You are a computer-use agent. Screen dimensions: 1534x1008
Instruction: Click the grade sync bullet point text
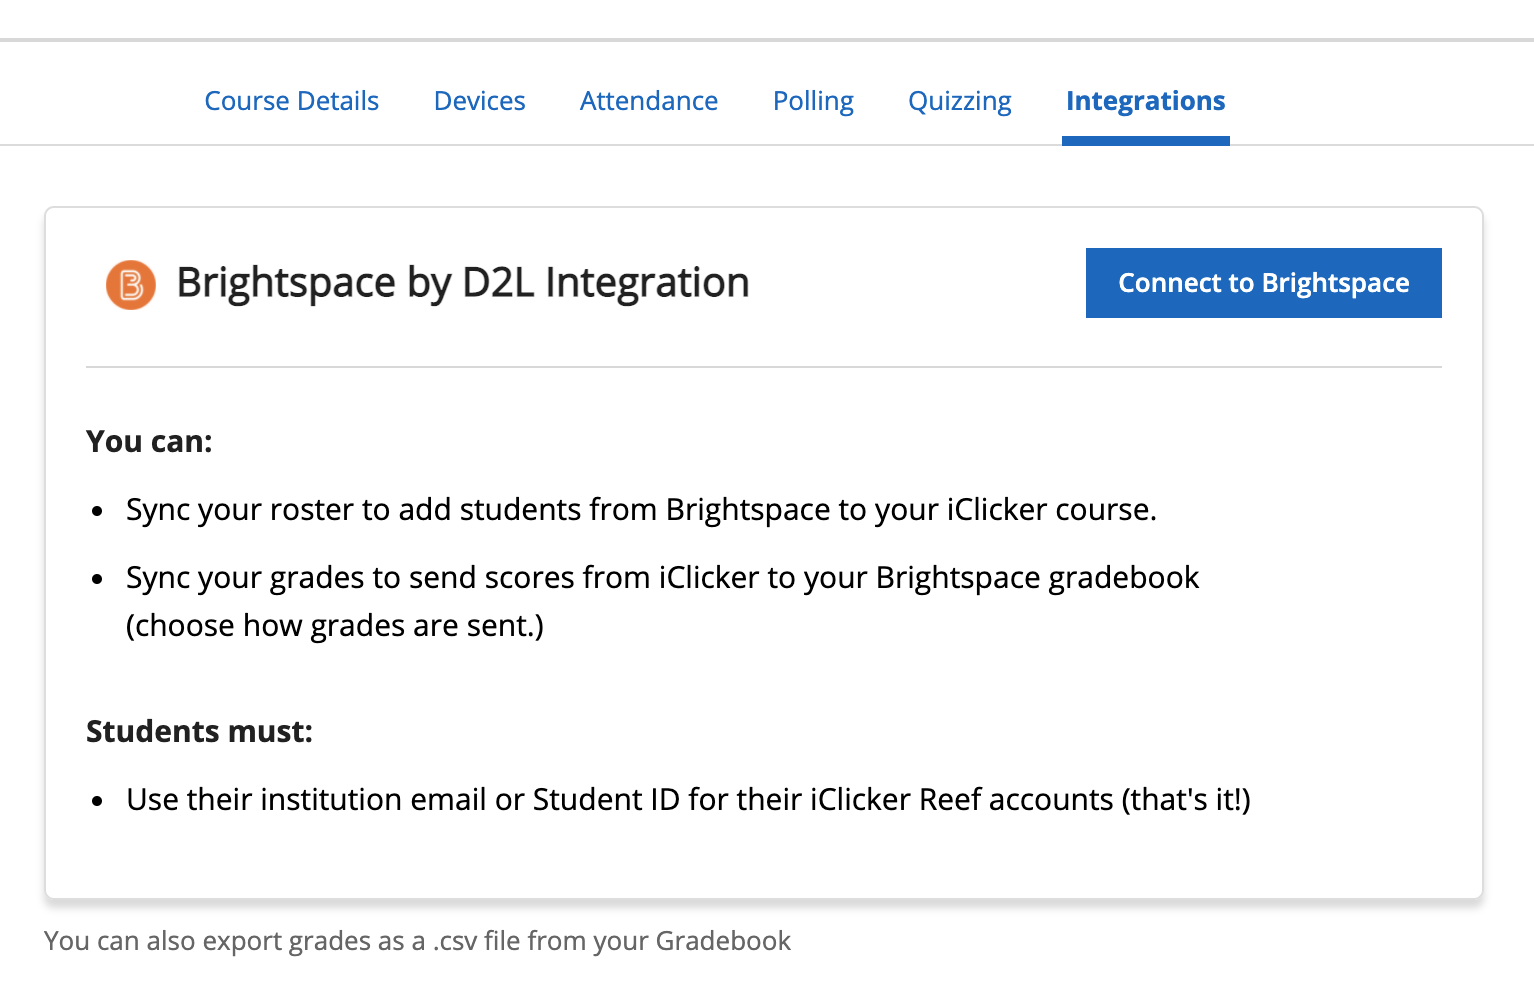pyautogui.click(x=662, y=577)
